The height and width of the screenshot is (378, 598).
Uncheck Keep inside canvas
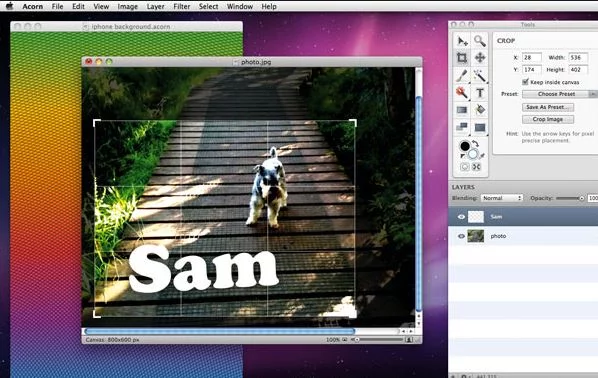(526, 82)
